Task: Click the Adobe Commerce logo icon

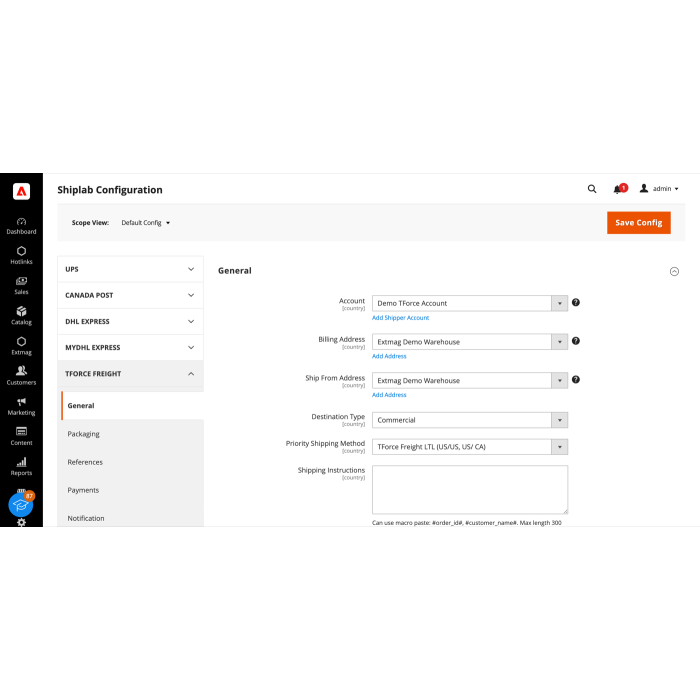Action: (x=21, y=192)
